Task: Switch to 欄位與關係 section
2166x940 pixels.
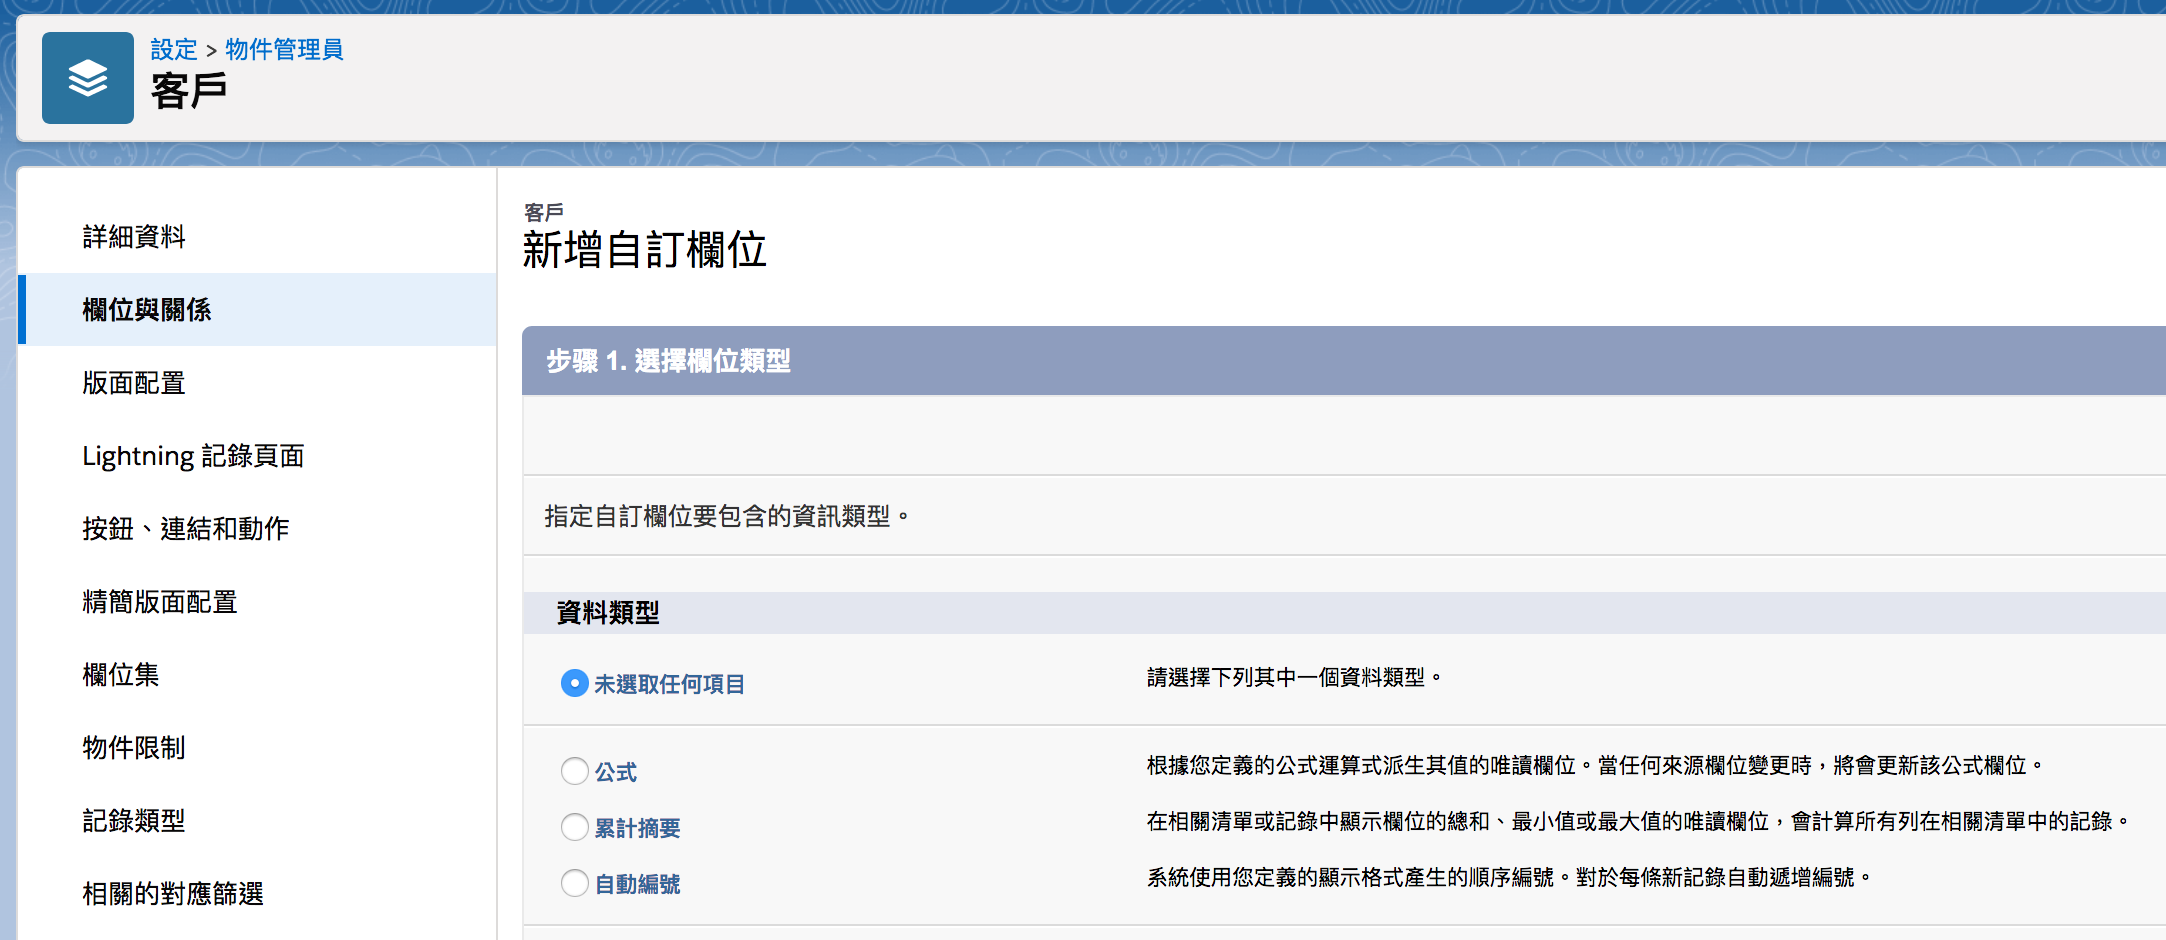Action: pyautogui.click(x=147, y=310)
